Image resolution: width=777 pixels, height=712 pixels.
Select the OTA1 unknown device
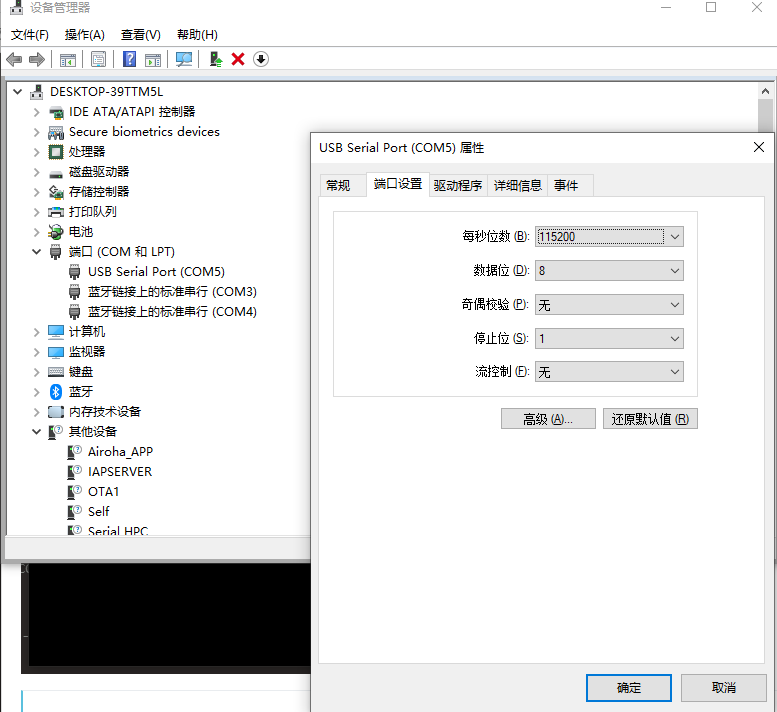click(x=104, y=492)
